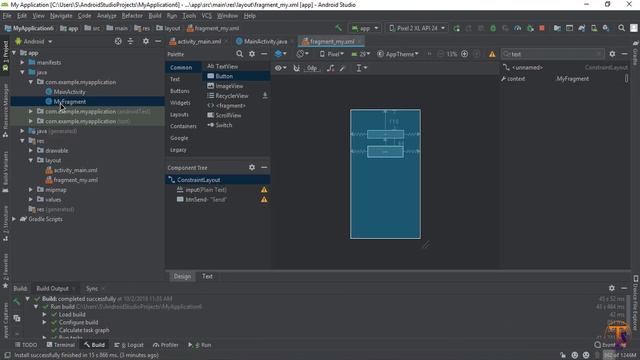Click the Search Everywhere magnifier icon
This screenshot has width=640, height=360.
pos(621,28)
